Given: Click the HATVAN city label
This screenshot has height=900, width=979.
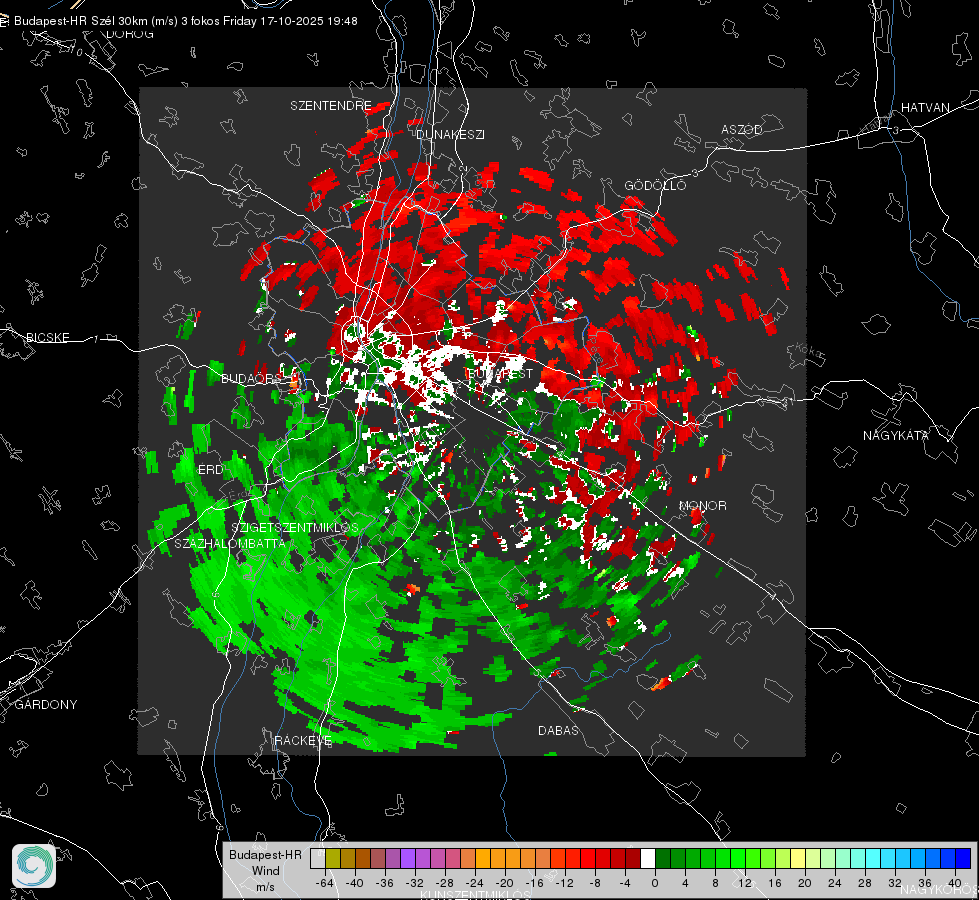Looking at the screenshot, I should coord(925,107).
